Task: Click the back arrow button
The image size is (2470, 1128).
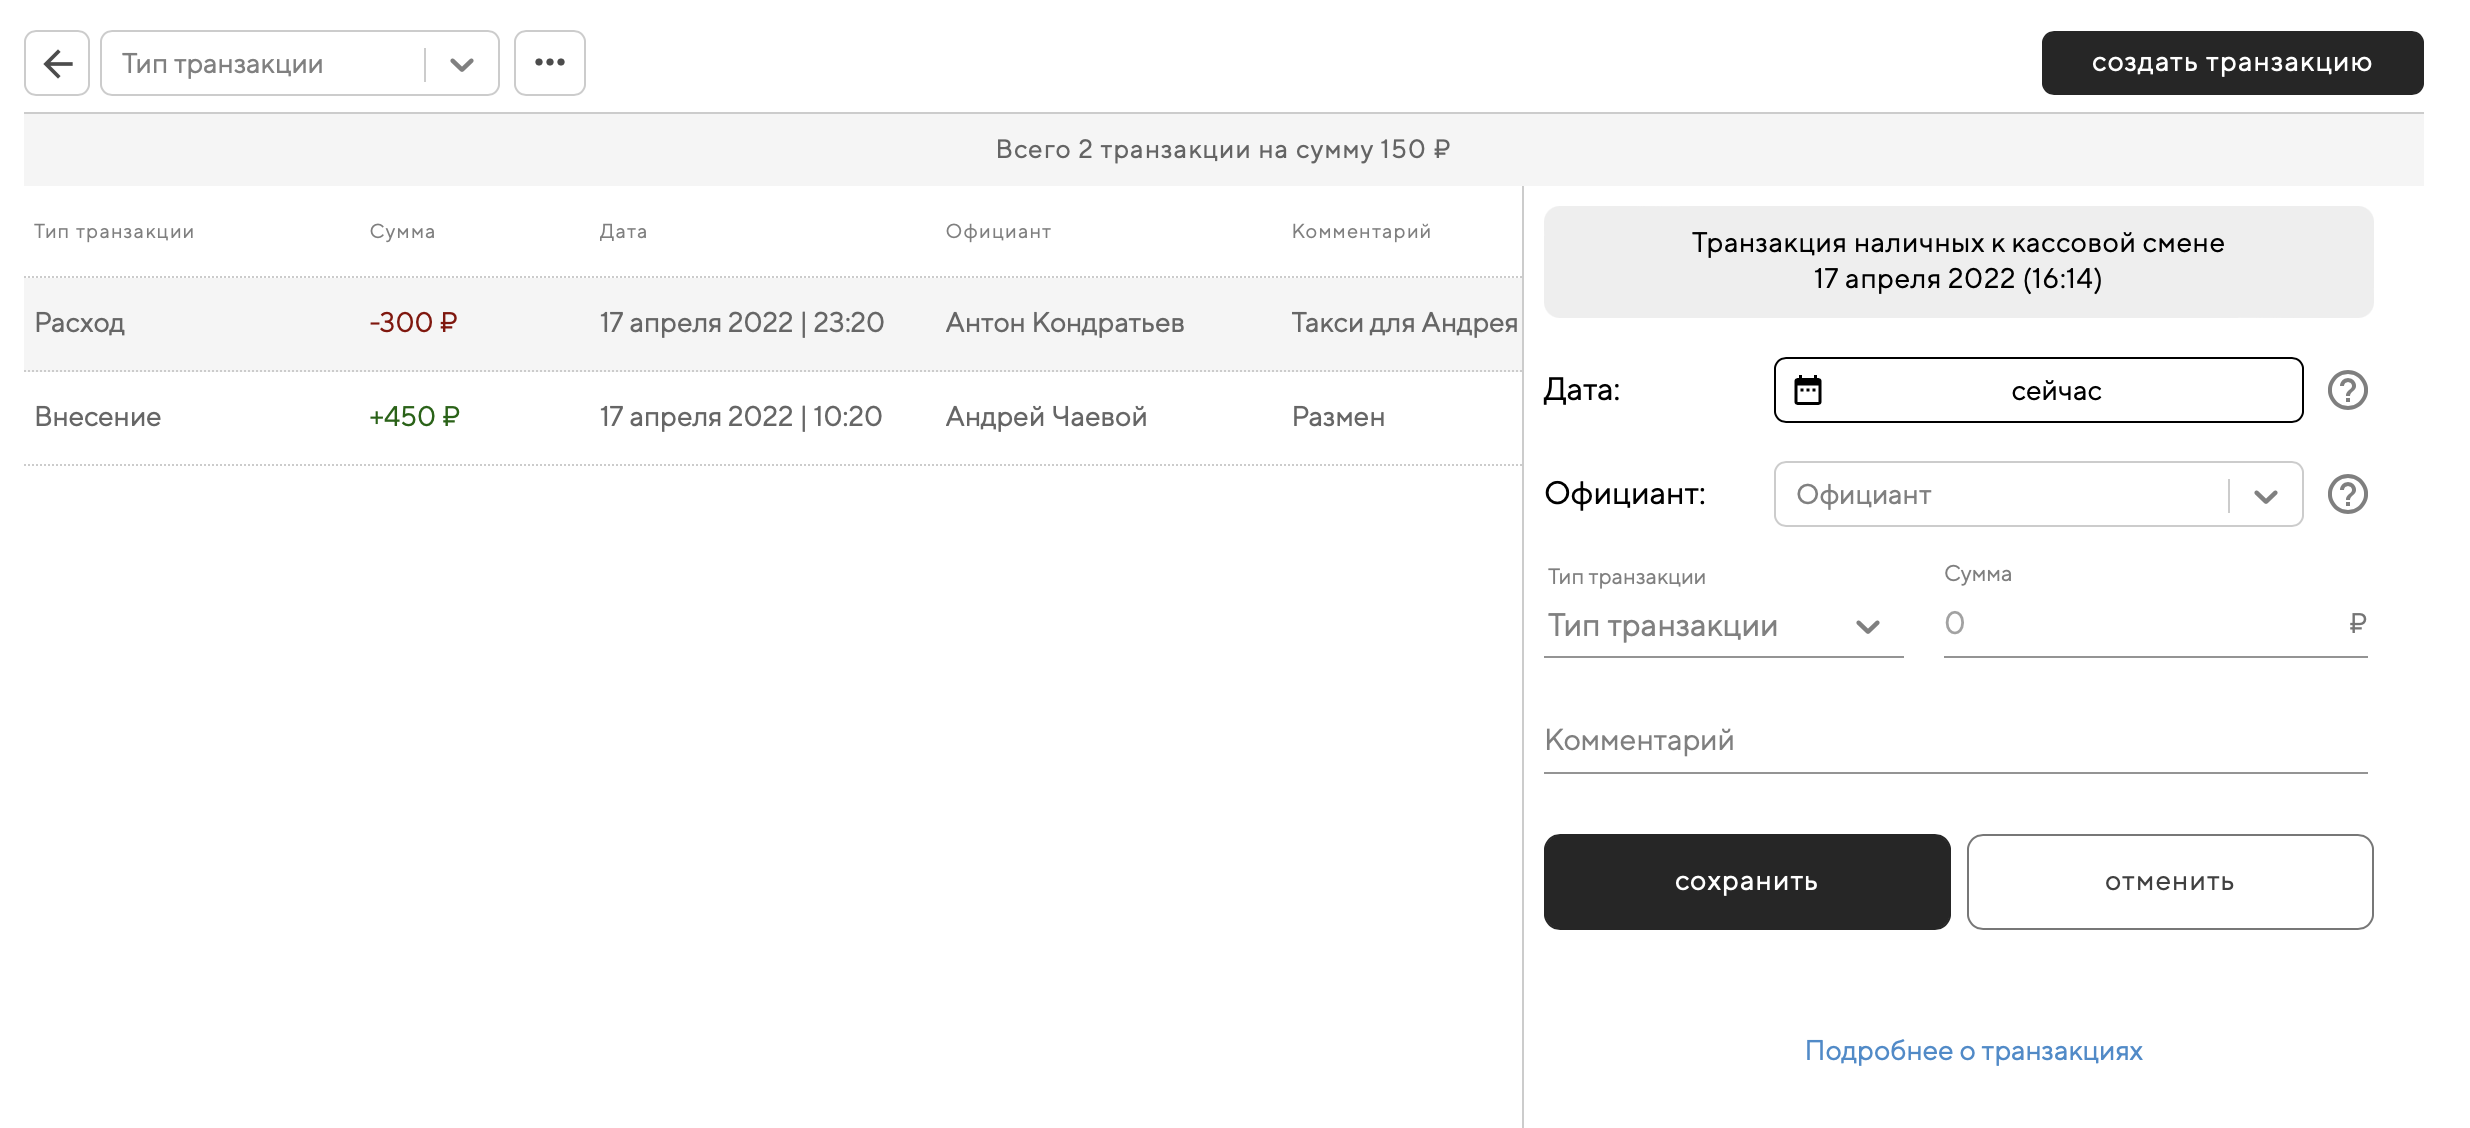Action: tap(57, 63)
